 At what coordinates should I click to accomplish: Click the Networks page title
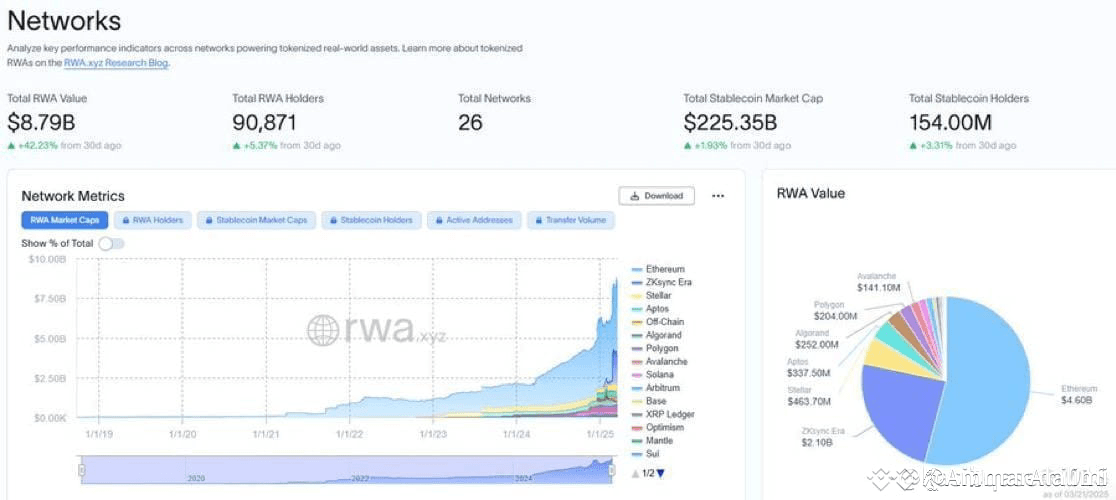(x=64, y=21)
